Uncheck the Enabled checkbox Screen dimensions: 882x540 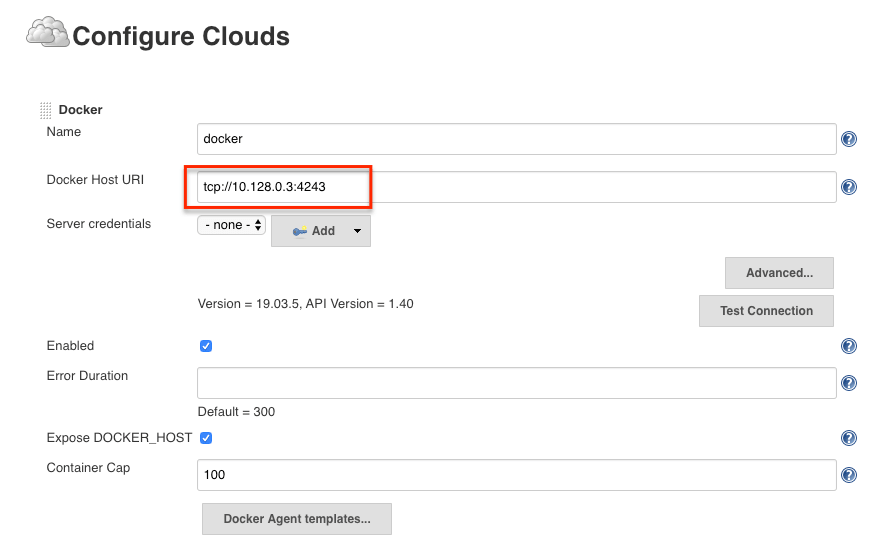tap(206, 346)
